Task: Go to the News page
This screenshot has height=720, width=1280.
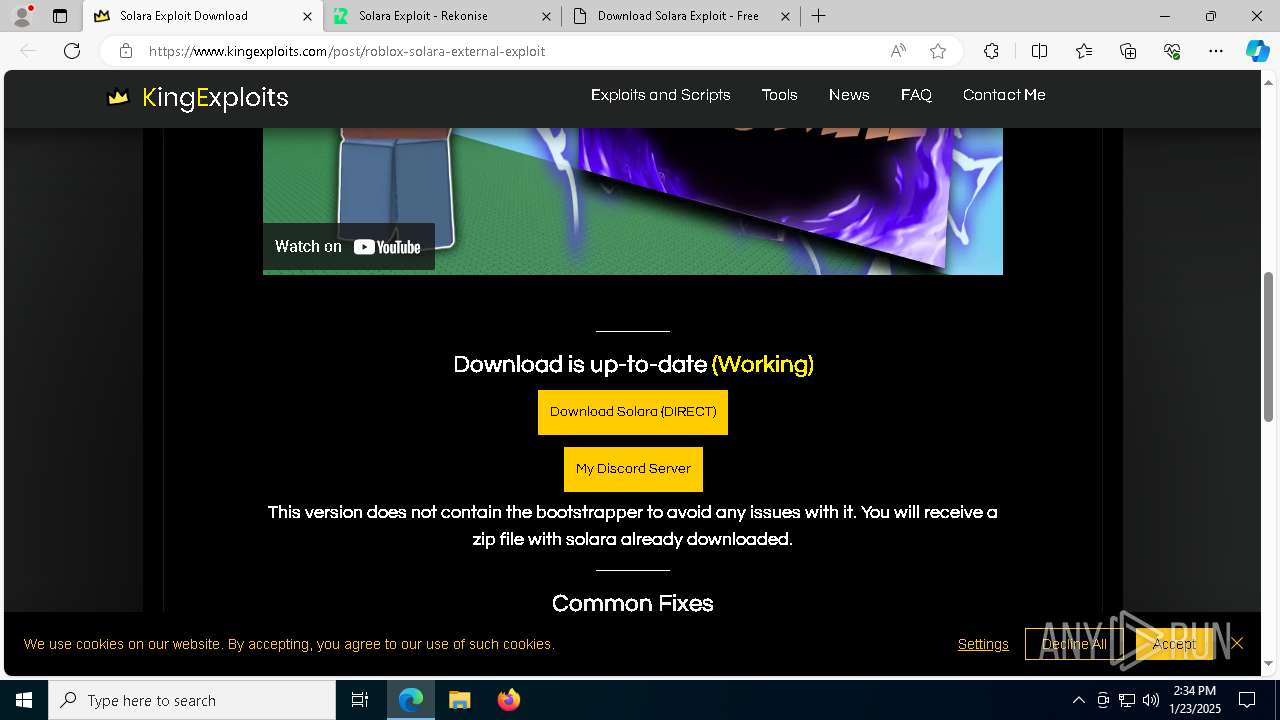Action: click(849, 95)
